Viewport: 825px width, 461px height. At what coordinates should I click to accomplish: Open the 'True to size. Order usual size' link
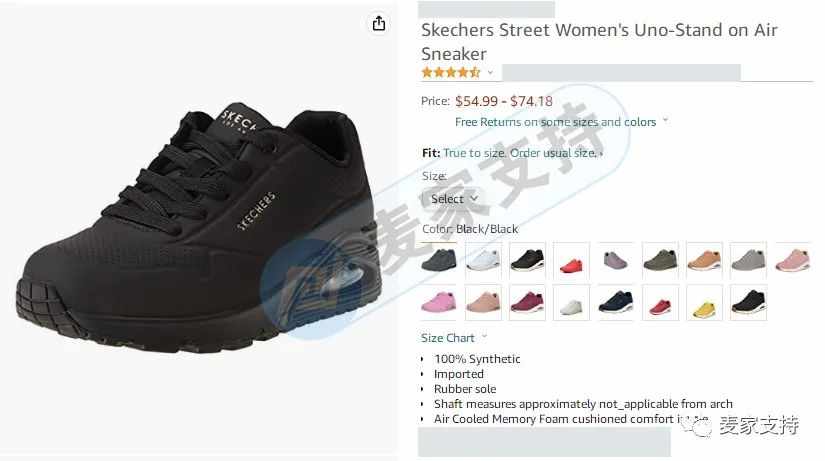[520, 153]
